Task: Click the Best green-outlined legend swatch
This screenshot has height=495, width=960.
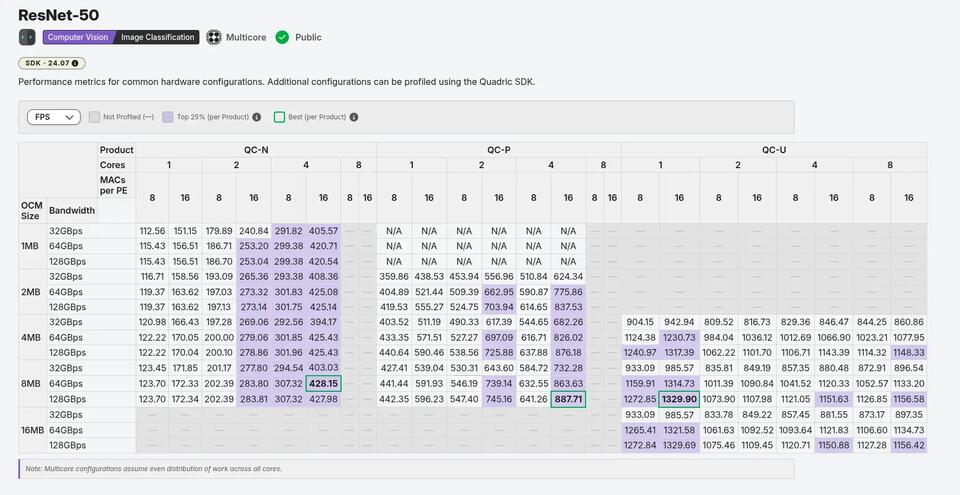Action: (x=279, y=117)
